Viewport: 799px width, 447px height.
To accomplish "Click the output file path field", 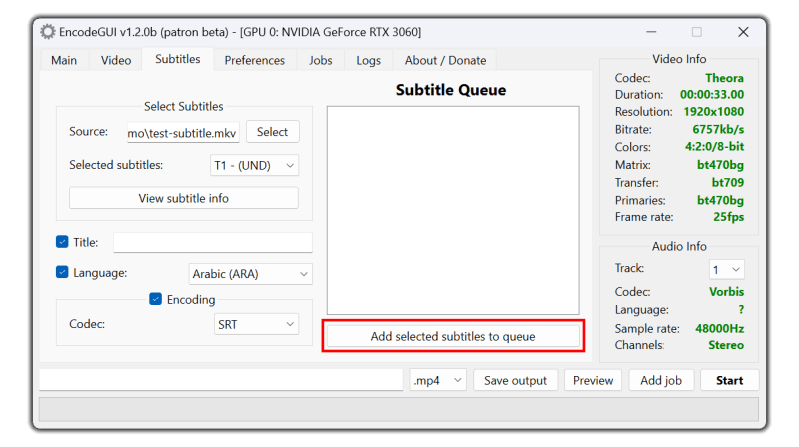I will (221, 380).
